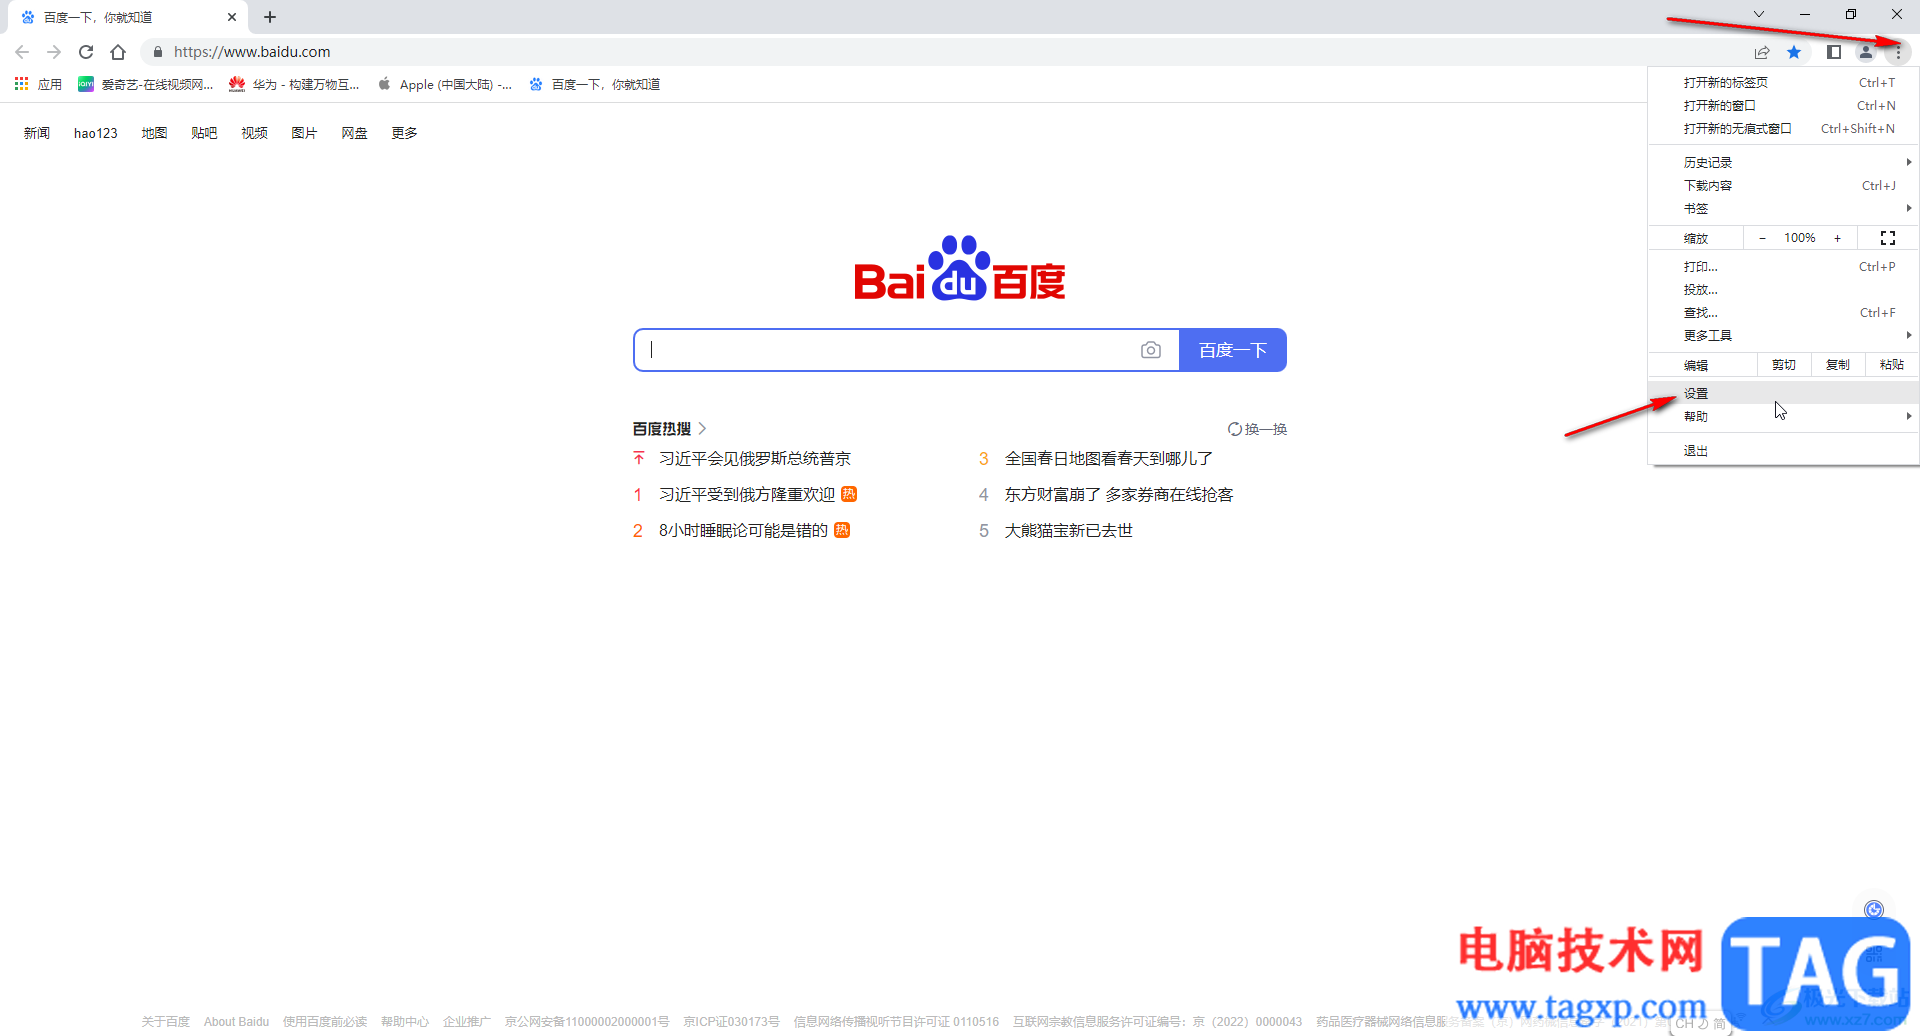Open the 百度一下，你就知道 bookmark
1920x1036 pixels.
tap(595, 84)
